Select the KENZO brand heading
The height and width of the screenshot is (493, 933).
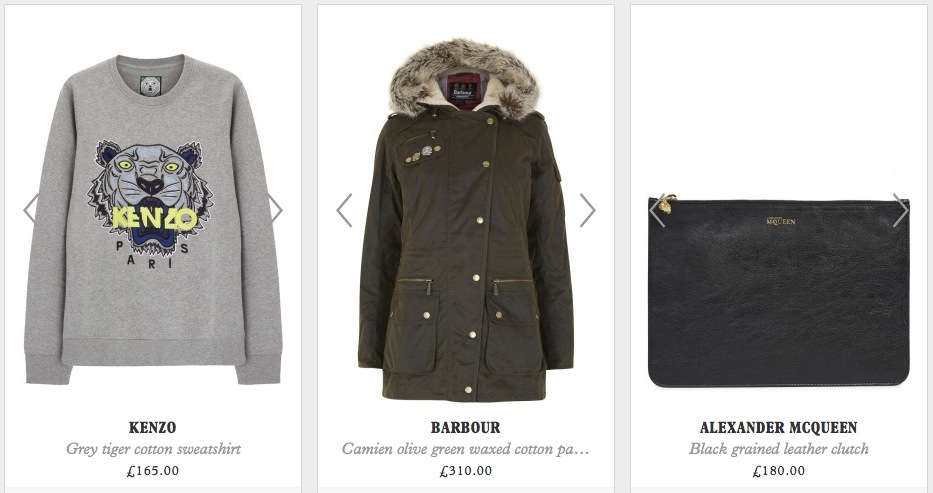152,428
